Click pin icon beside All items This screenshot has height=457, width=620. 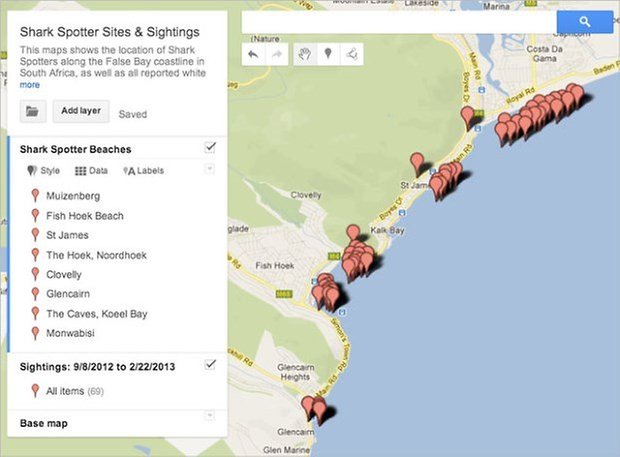click(35, 391)
